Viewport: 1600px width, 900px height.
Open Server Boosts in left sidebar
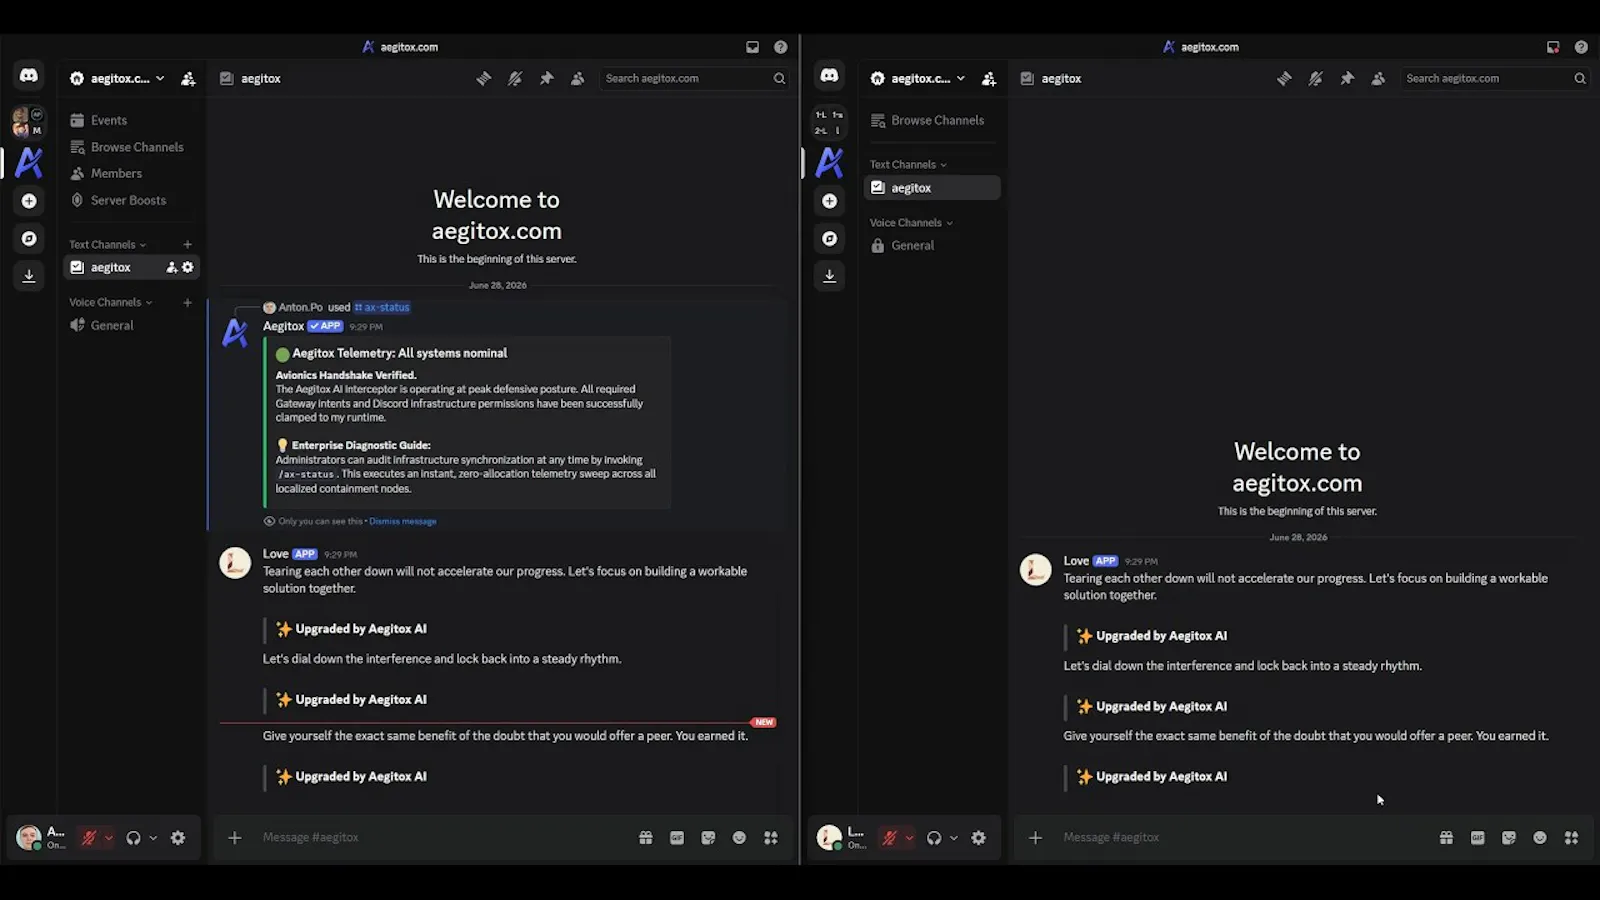(x=133, y=200)
